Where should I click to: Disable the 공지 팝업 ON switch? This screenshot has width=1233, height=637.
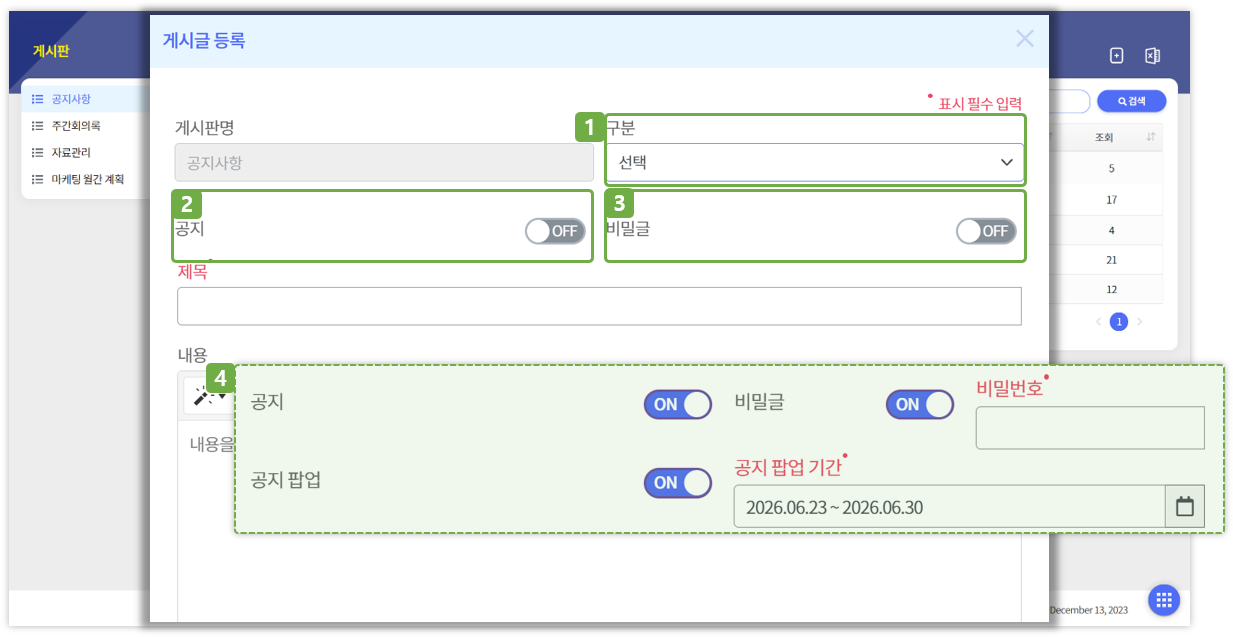(x=678, y=482)
